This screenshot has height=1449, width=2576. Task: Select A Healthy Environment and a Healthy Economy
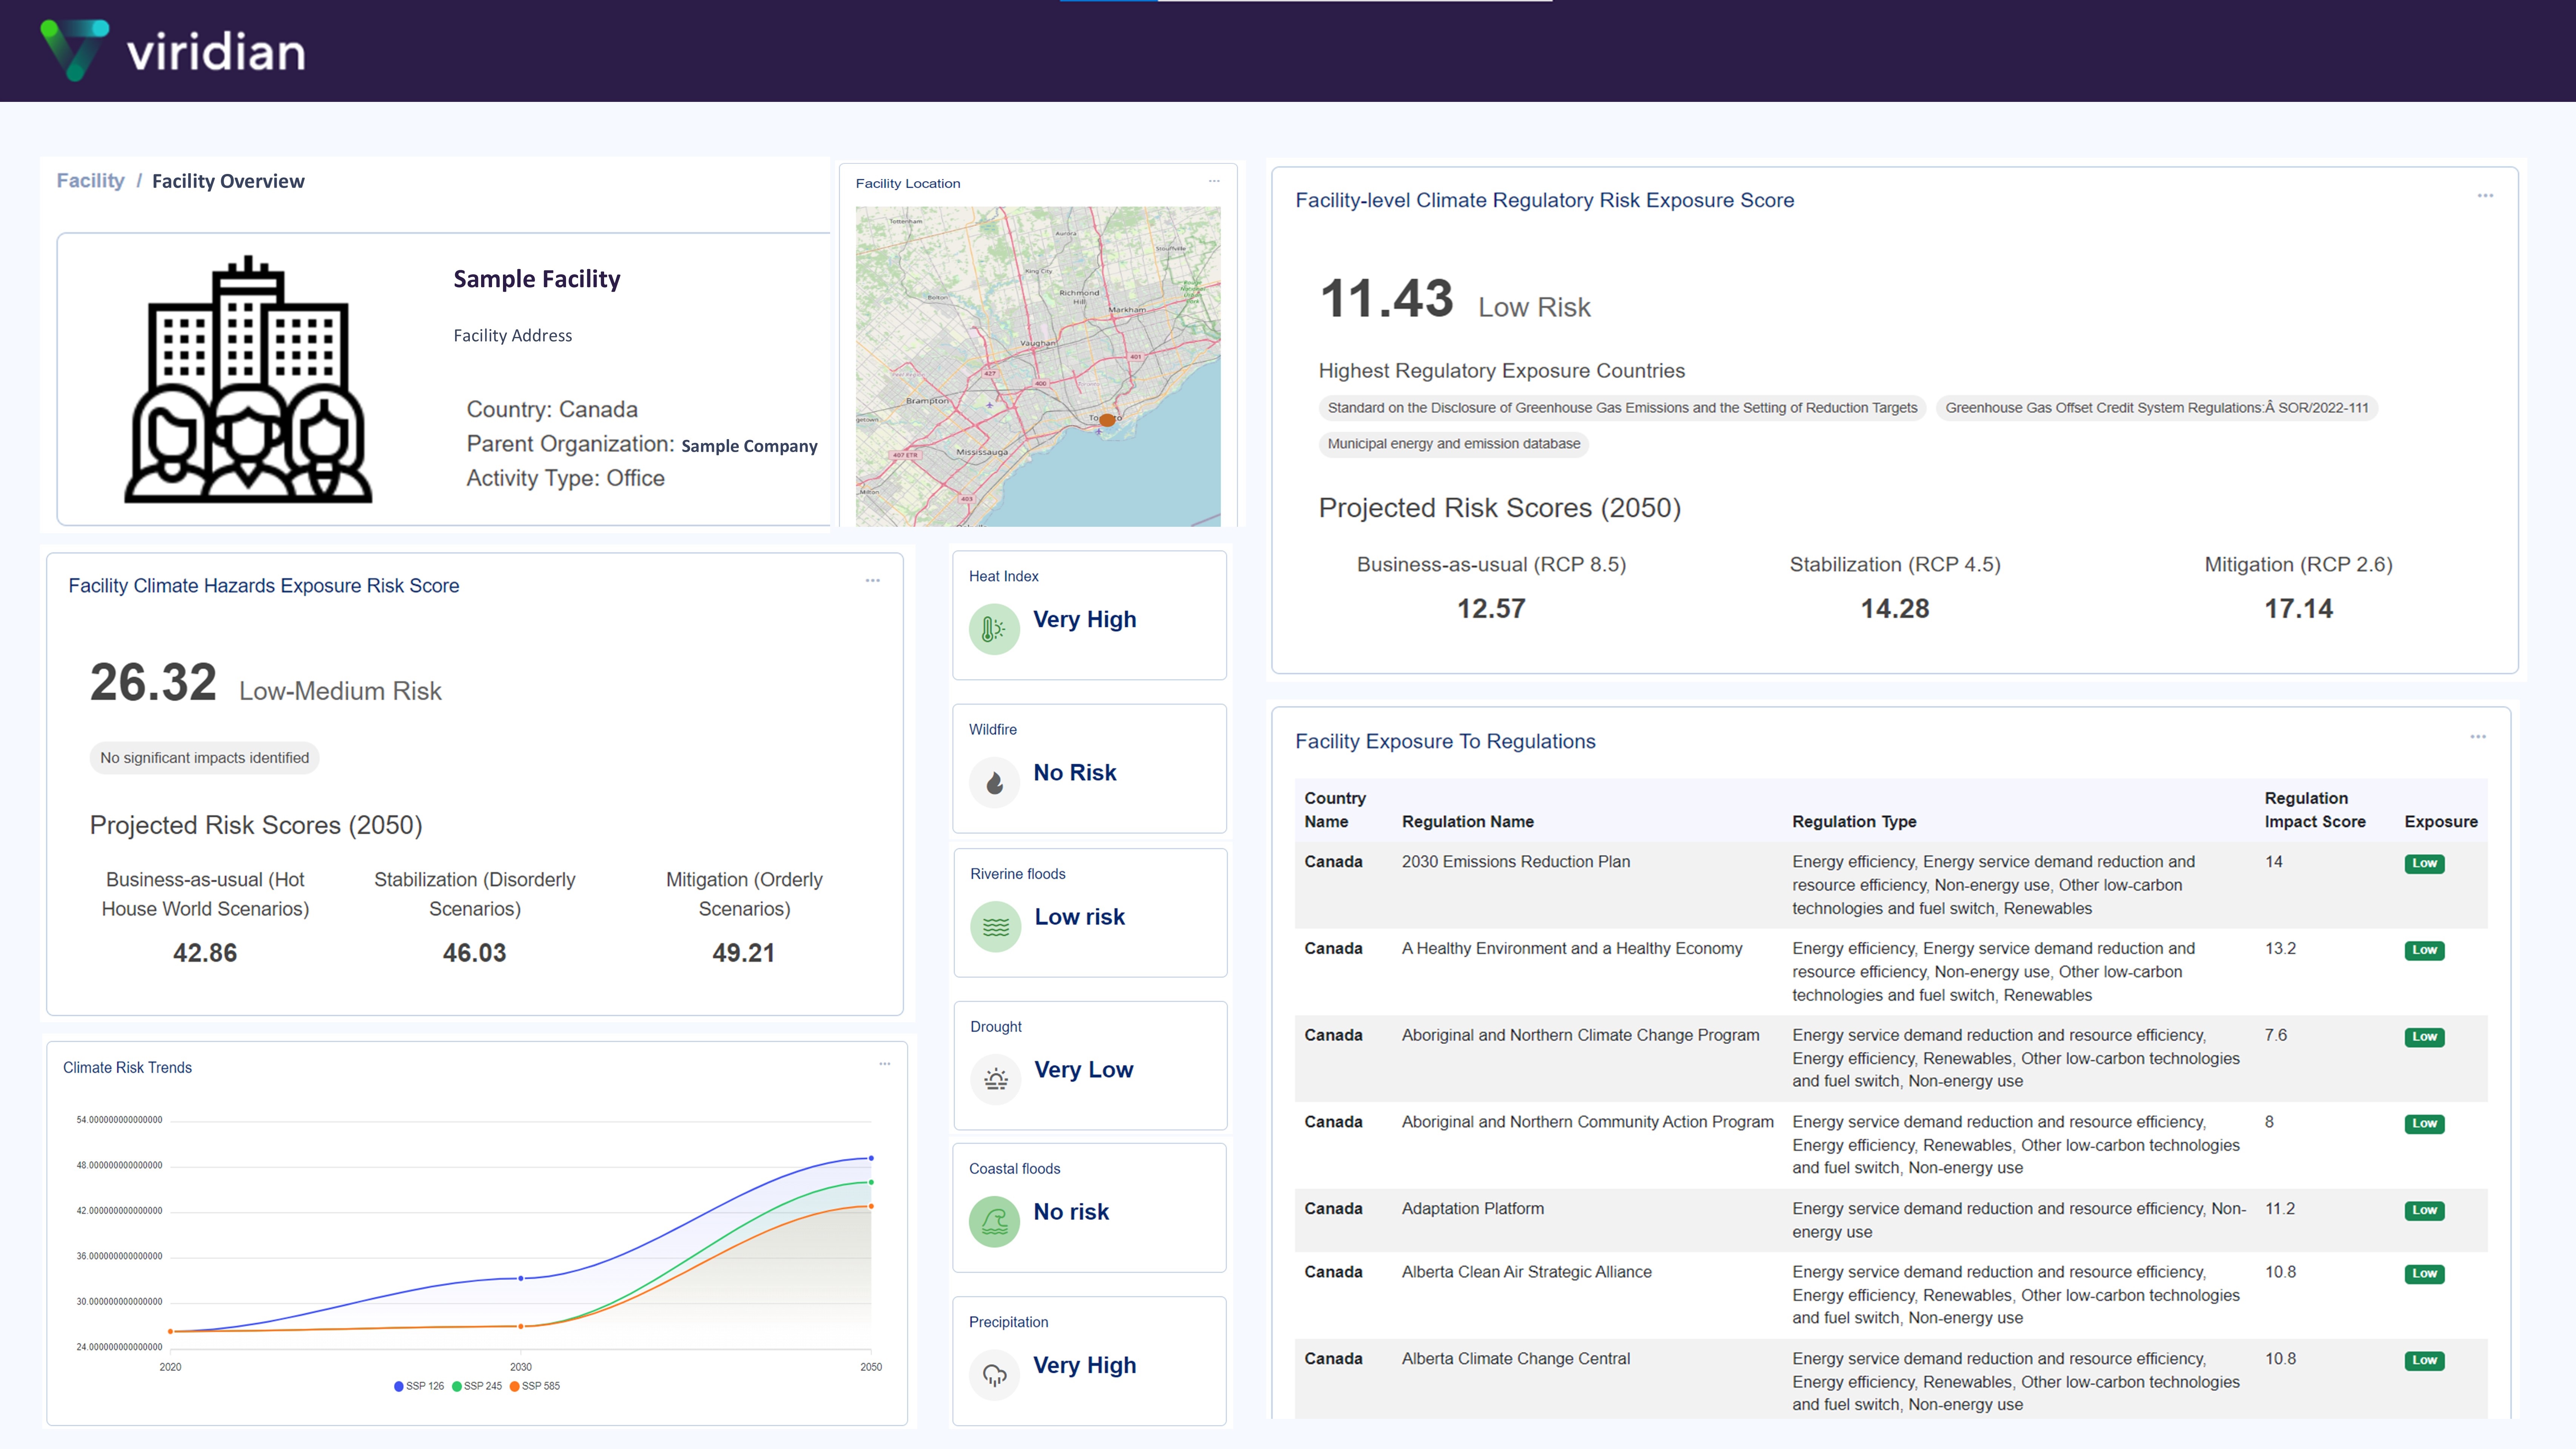1572,949
